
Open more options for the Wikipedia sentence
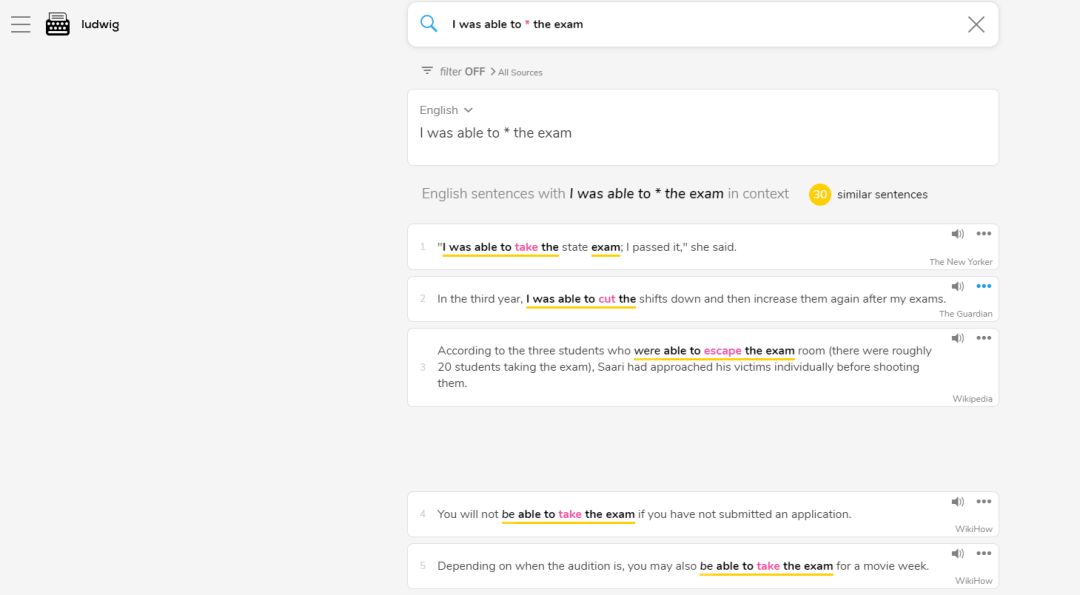(x=984, y=338)
